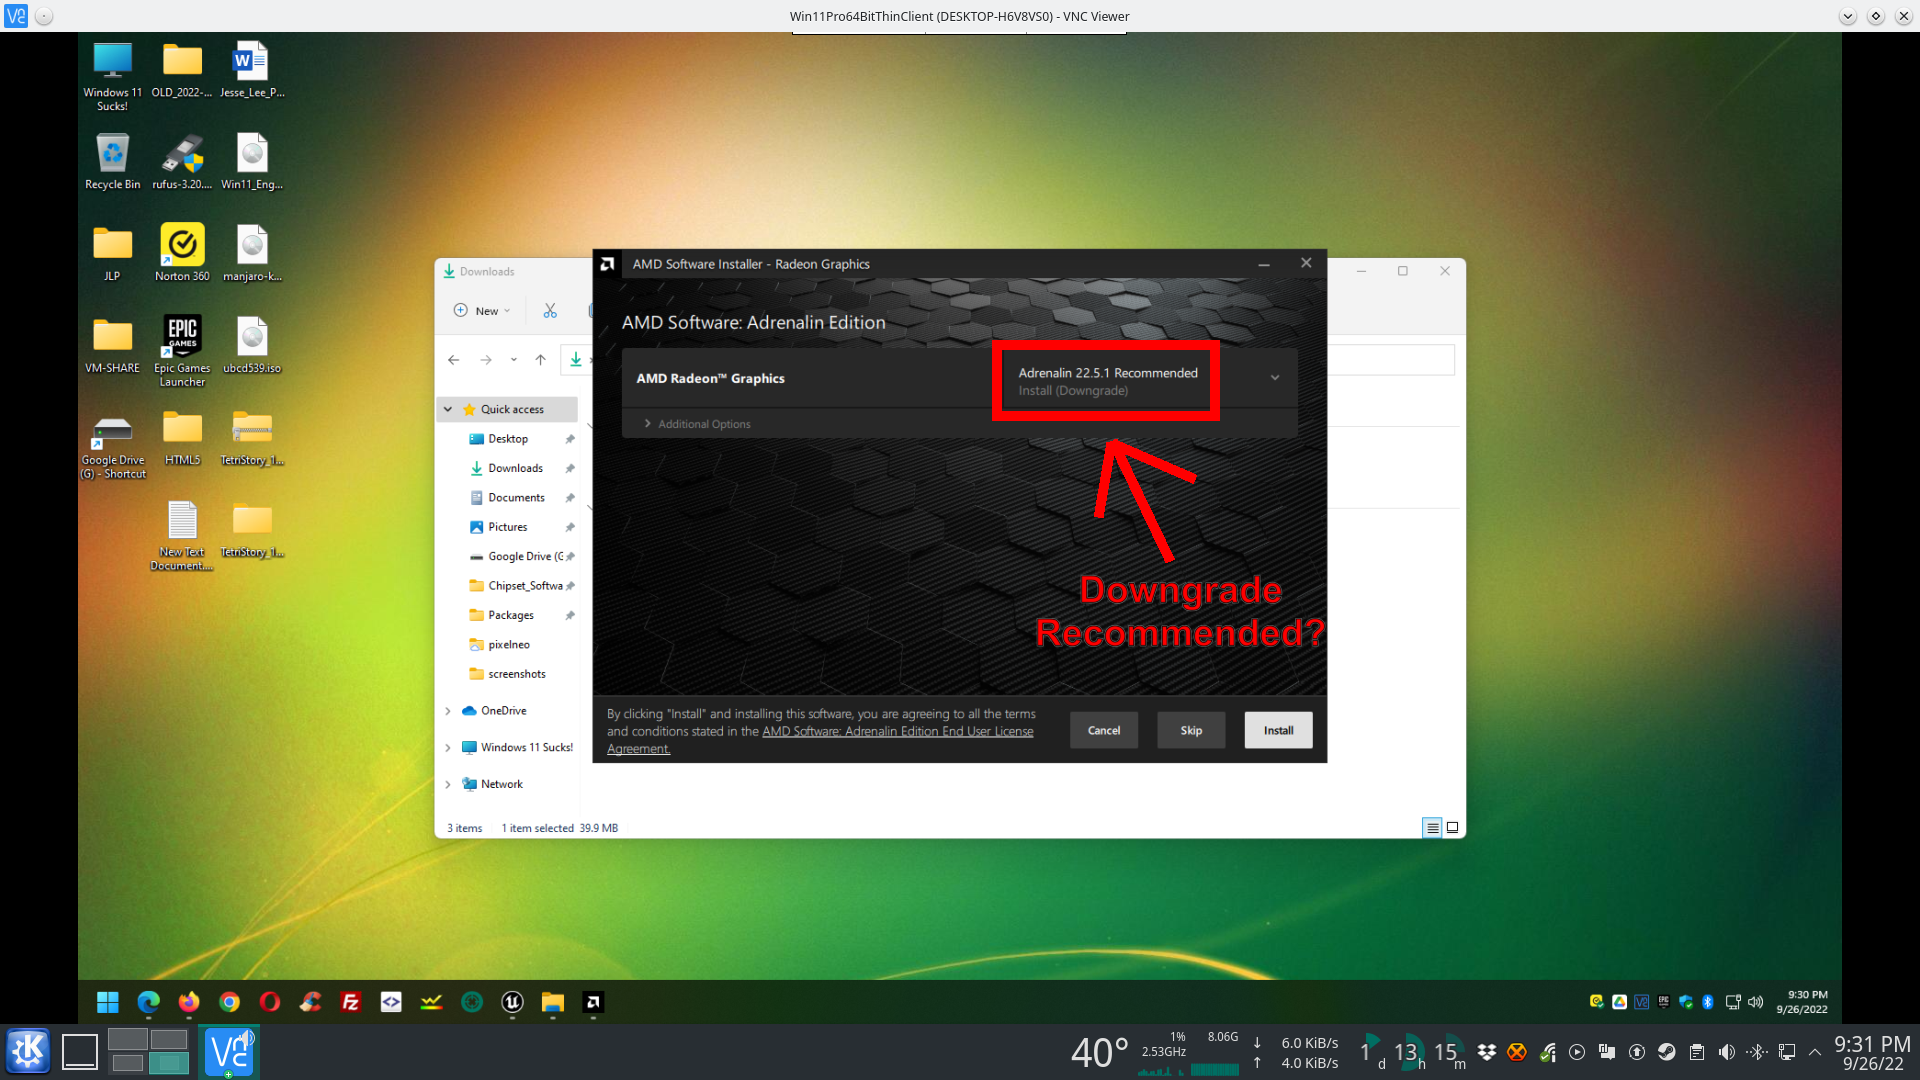This screenshot has height=1080, width=1920.
Task: Select the Google Drive (G) shortcut icon
Action: coord(112,447)
